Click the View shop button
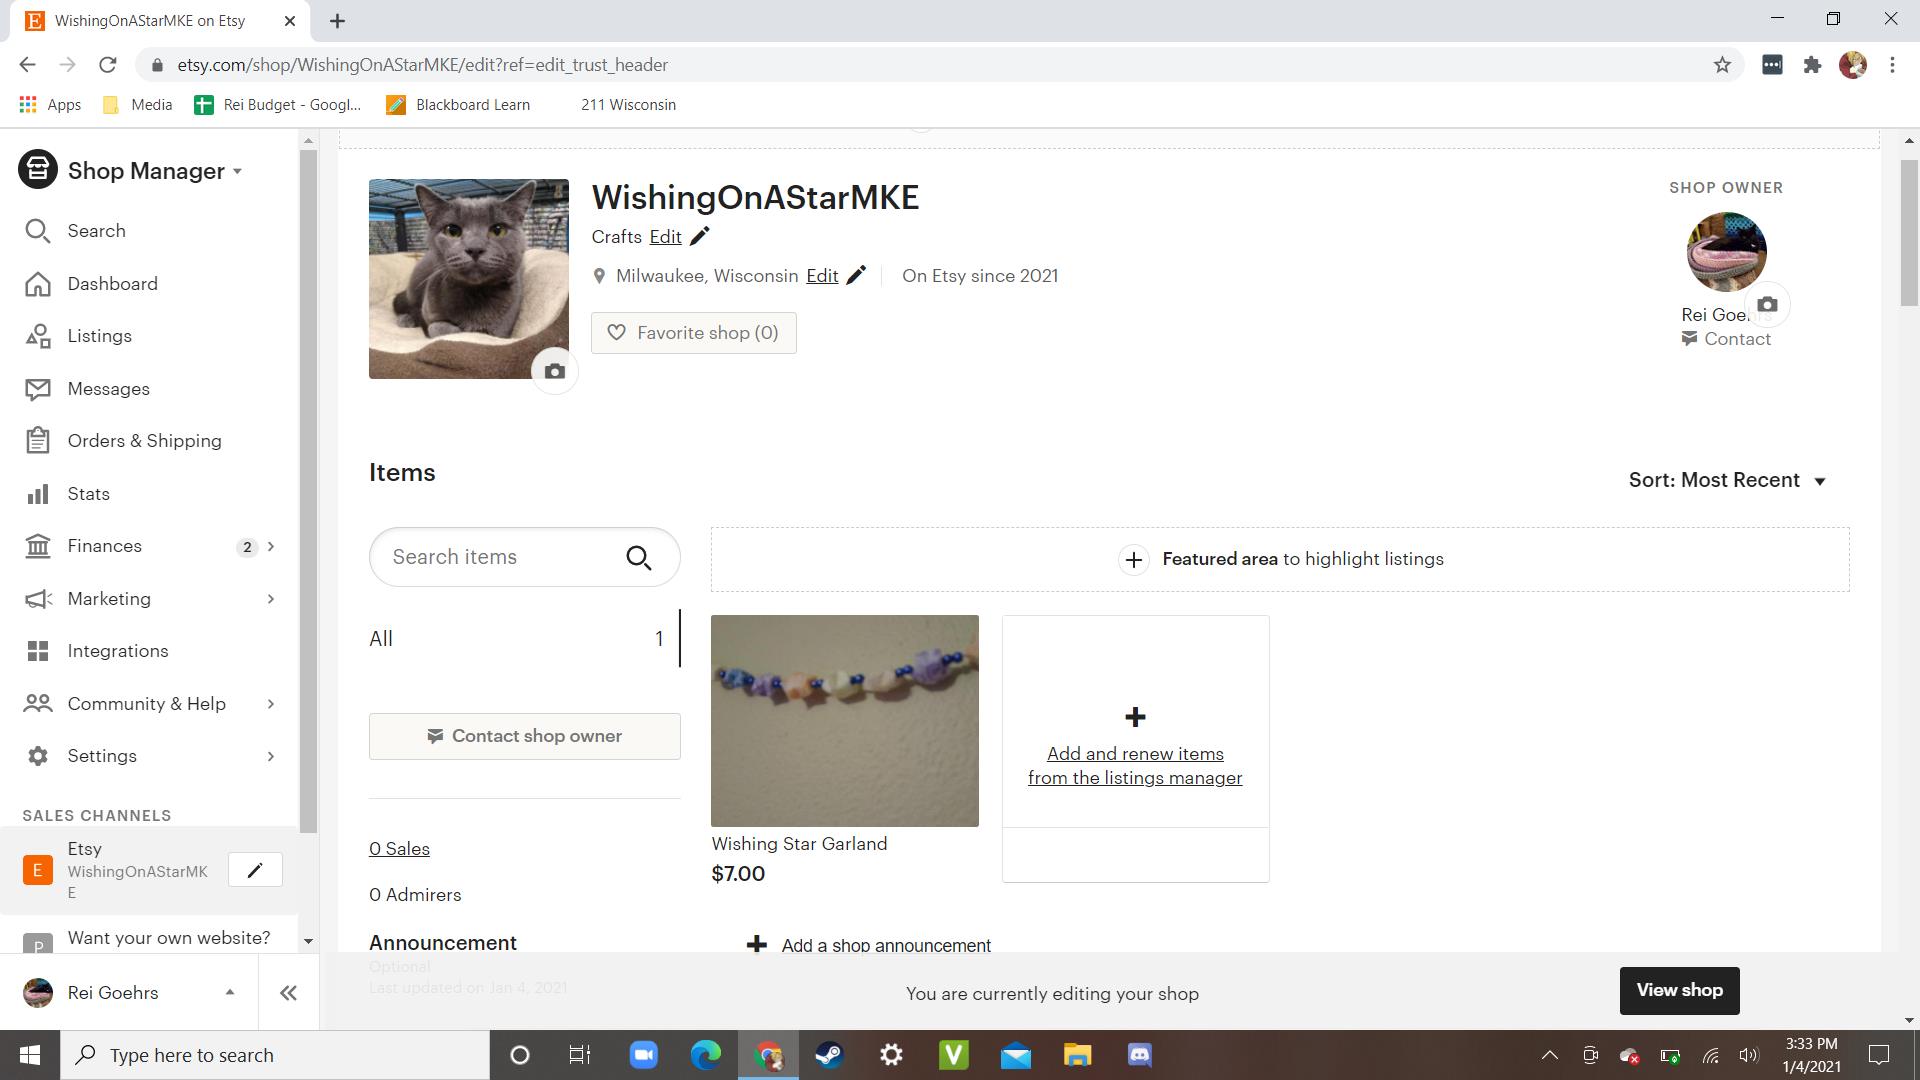This screenshot has width=1920, height=1080. click(x=1679, y=991)
